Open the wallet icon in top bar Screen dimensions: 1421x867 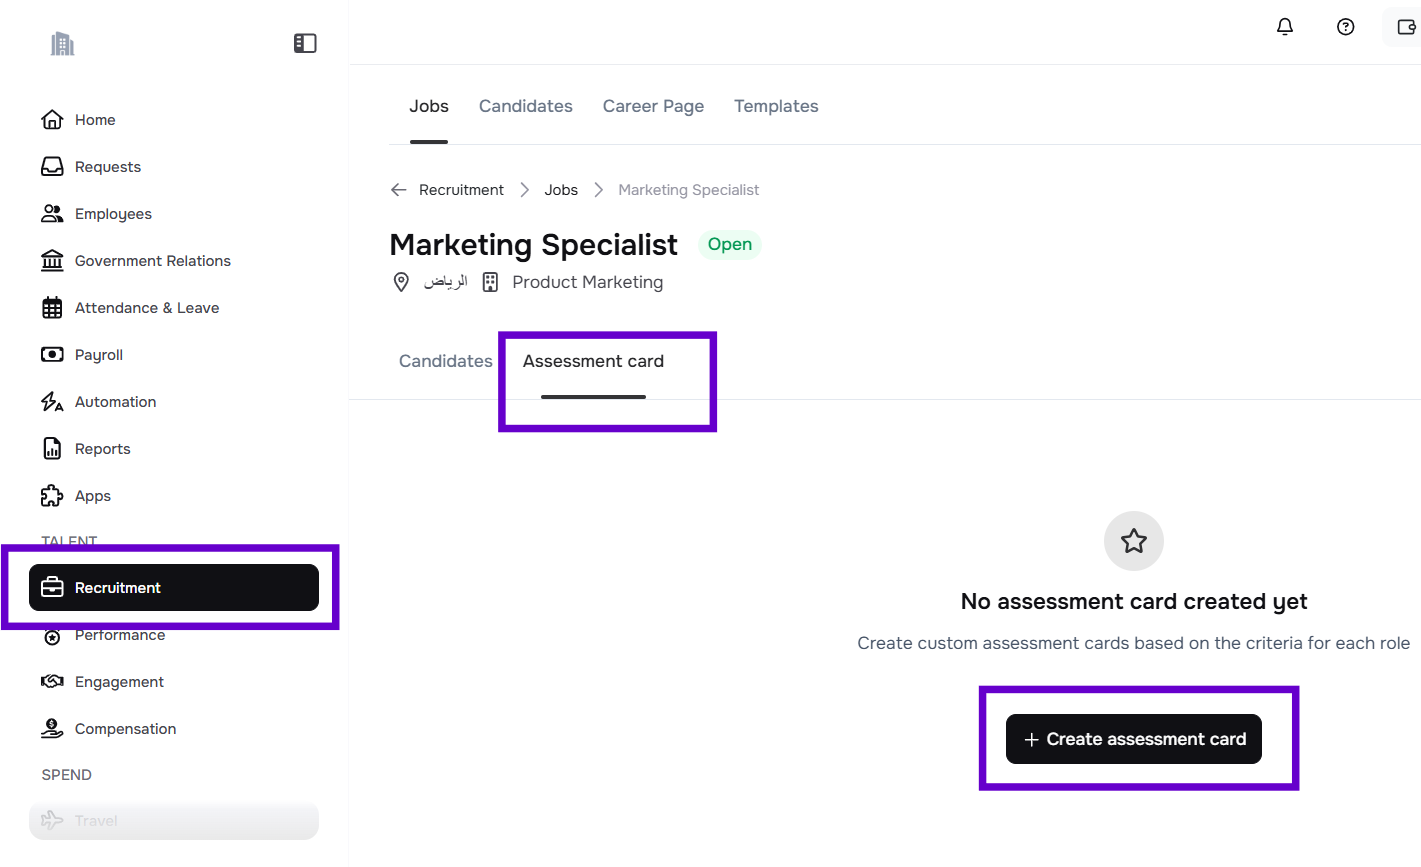point(1405,27)
